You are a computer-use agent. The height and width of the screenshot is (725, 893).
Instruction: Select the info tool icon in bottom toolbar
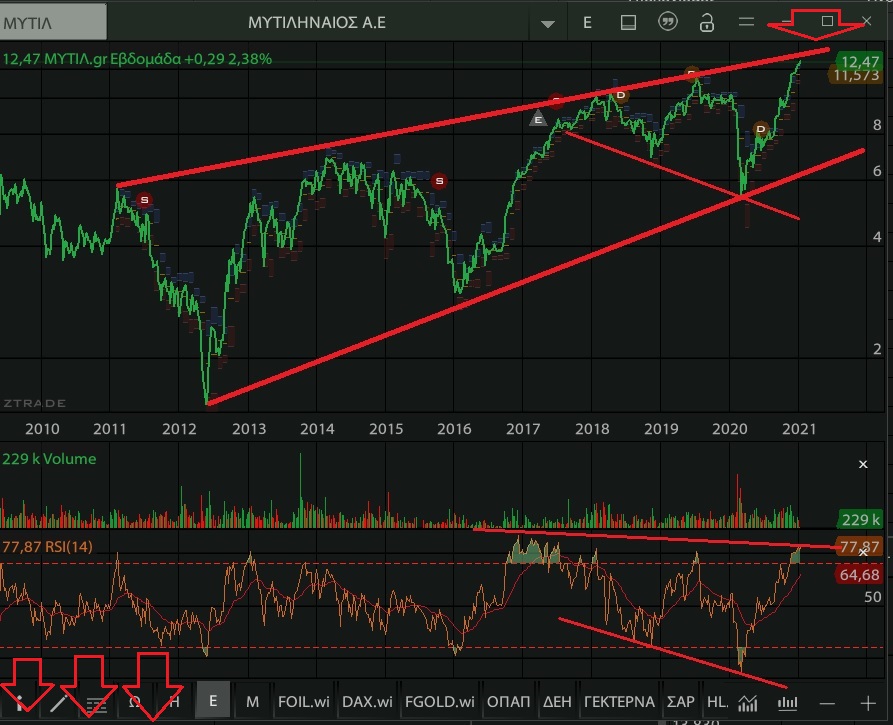click(x=21, y=703)
